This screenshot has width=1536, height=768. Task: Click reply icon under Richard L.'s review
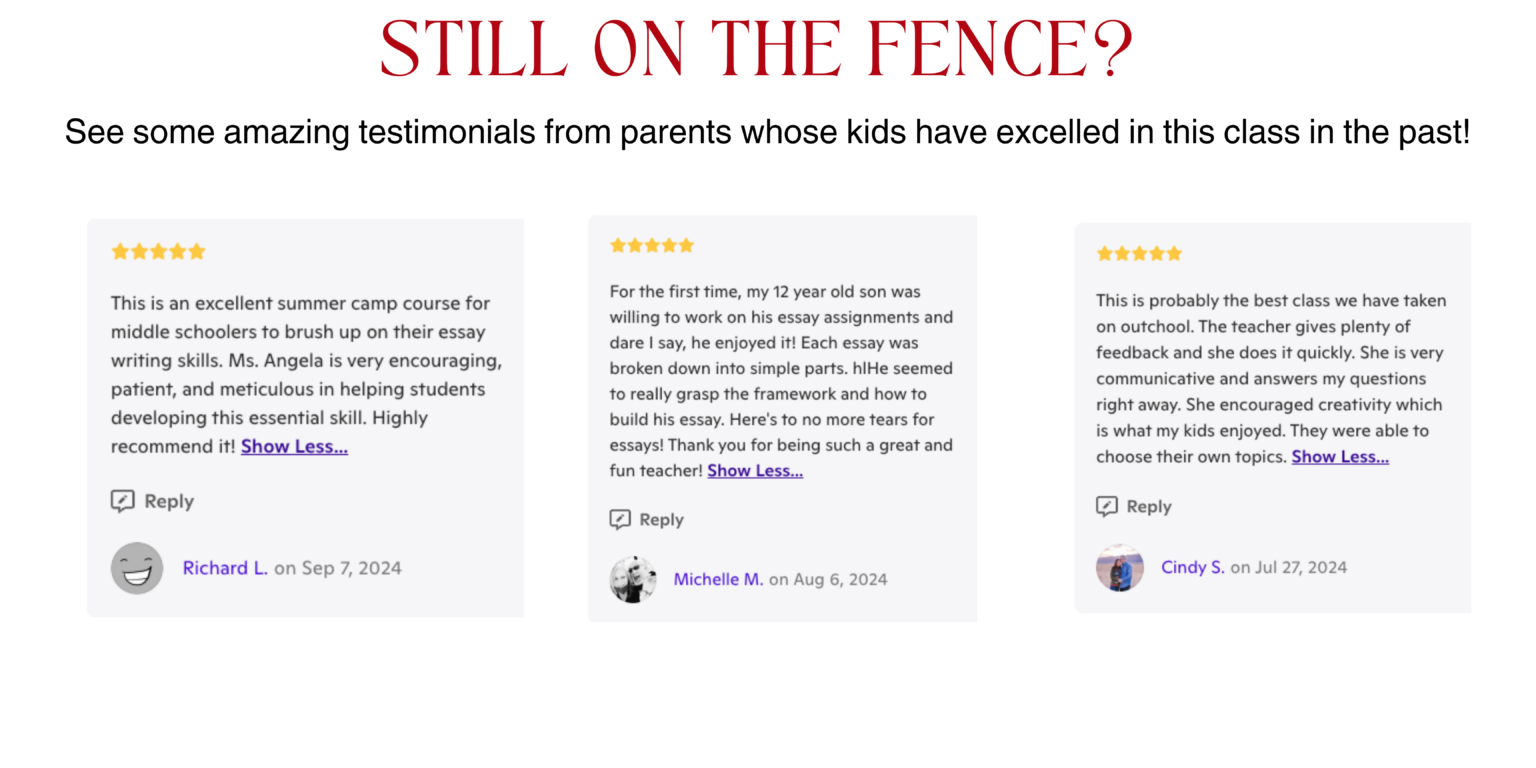(122, 501)
